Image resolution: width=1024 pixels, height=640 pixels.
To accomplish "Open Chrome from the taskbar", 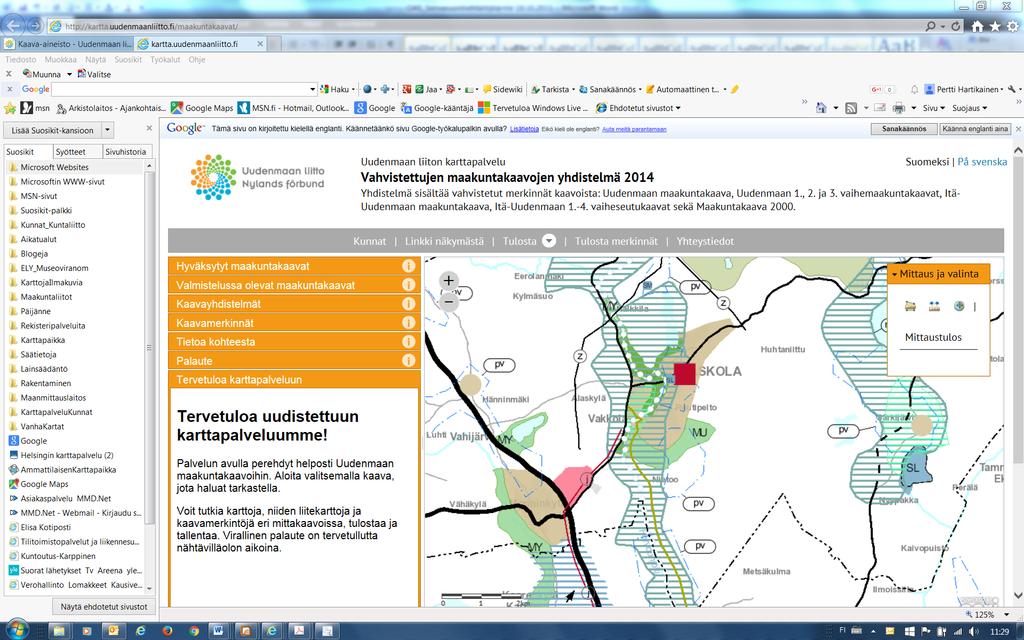I will [194, 631].
